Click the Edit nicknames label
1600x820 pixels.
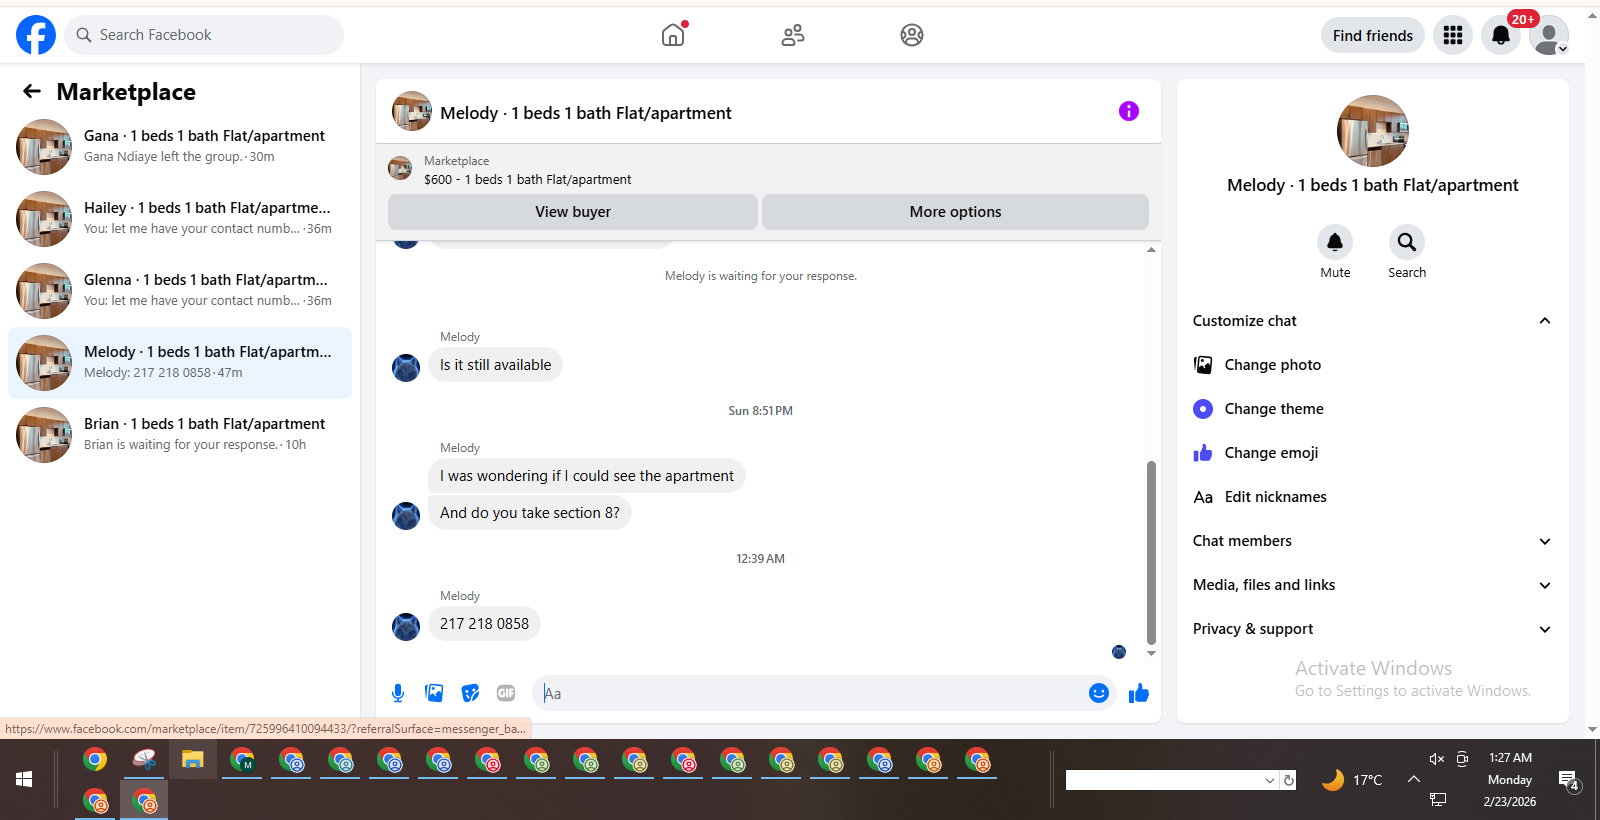point(1276,497)
